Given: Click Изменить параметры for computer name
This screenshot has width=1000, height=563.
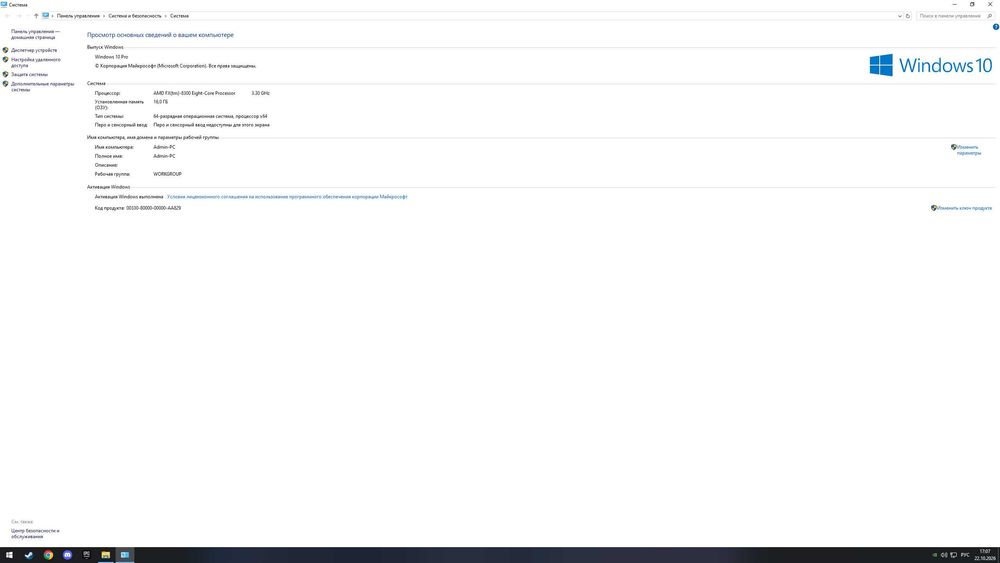Looking at the screenshot, I should click(x=968, y=150).
